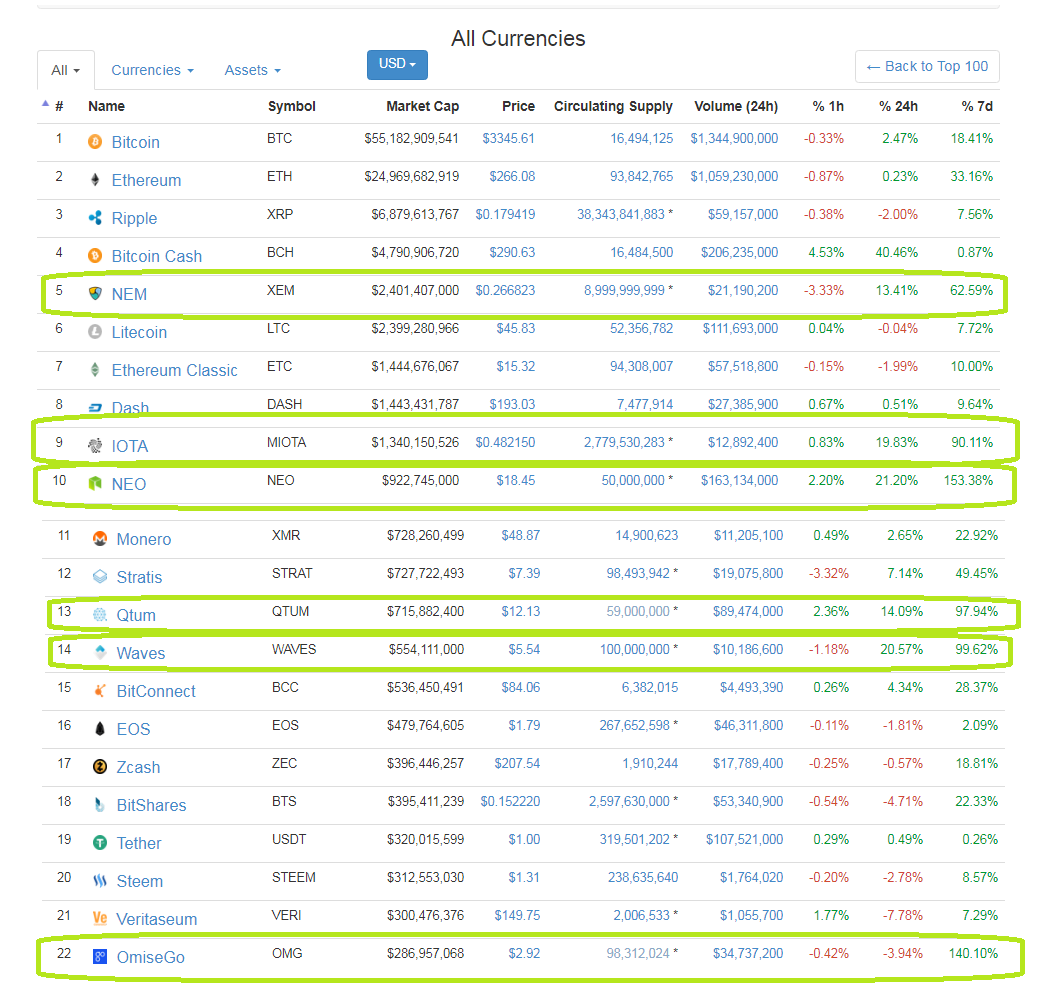Screen dimensions: 1039x997
Task: Click Bitcoin volume $1,344,900,000
Action: tap(734, 138)
